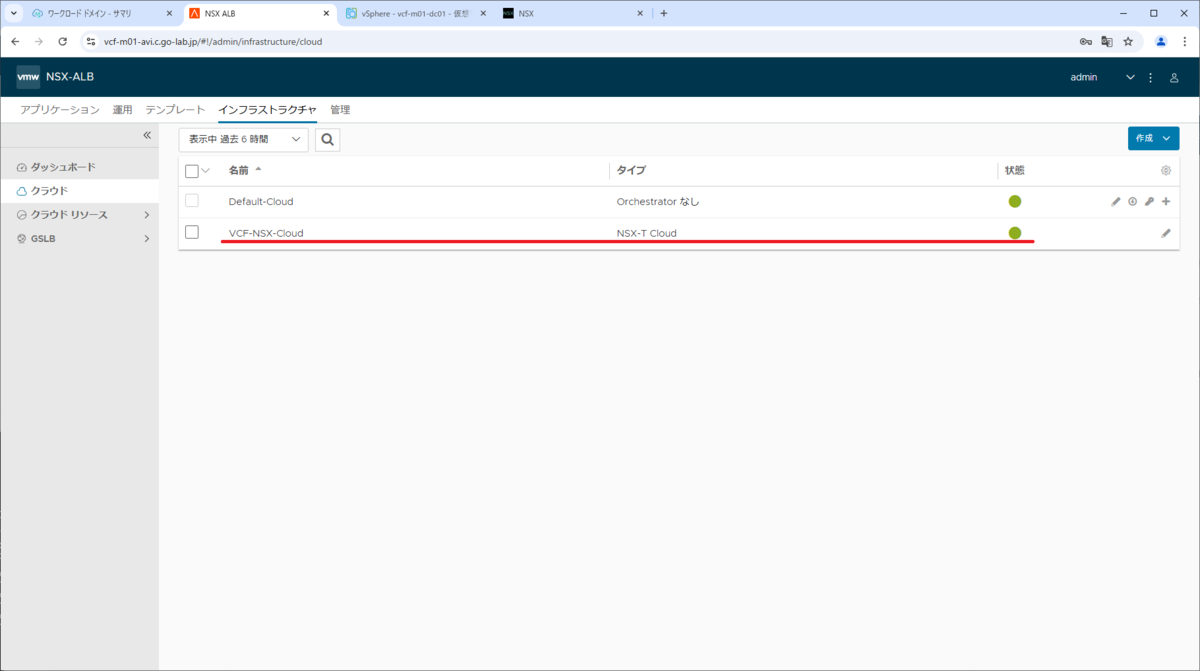The height and width of the screenshot is (671, 1200).
Task: View site information icon in address bar
Action: 91,42
